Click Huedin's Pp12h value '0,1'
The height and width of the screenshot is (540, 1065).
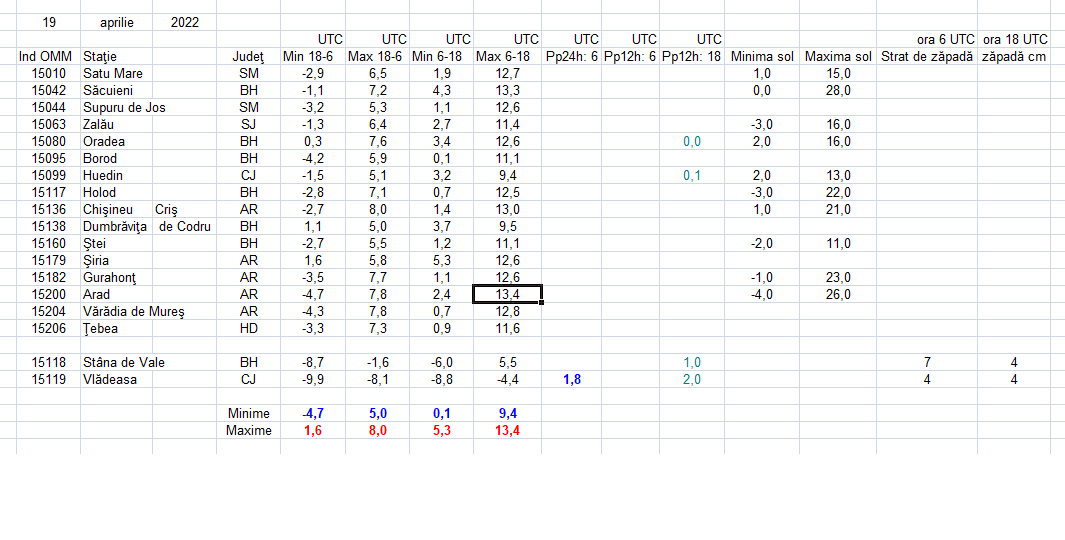692,175
